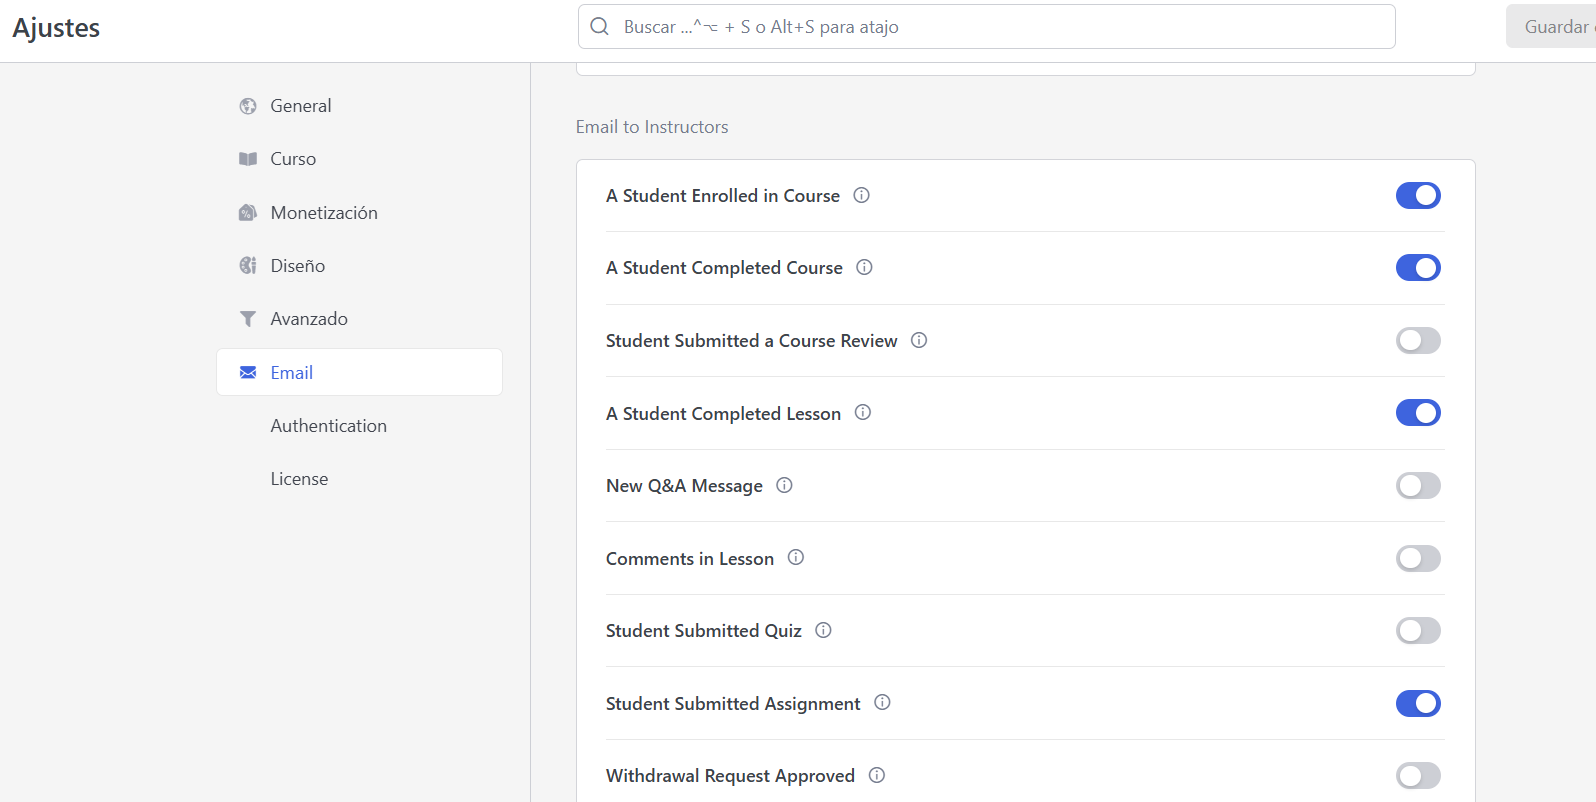The width and height of the screenshot is (1596, 802).
Task: Open the Authentication settings section
Action: 328,426
